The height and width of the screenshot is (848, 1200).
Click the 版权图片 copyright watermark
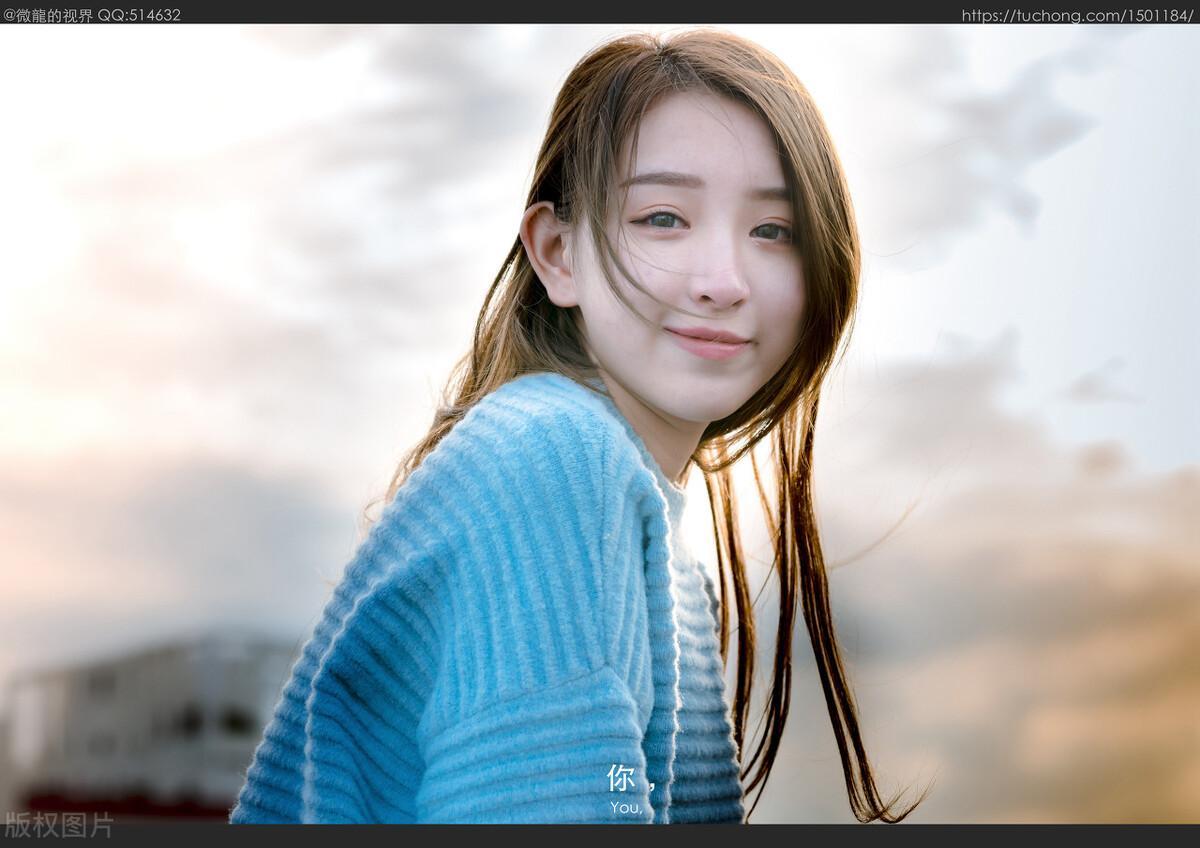pyautogui.click(x=59, y=825)
